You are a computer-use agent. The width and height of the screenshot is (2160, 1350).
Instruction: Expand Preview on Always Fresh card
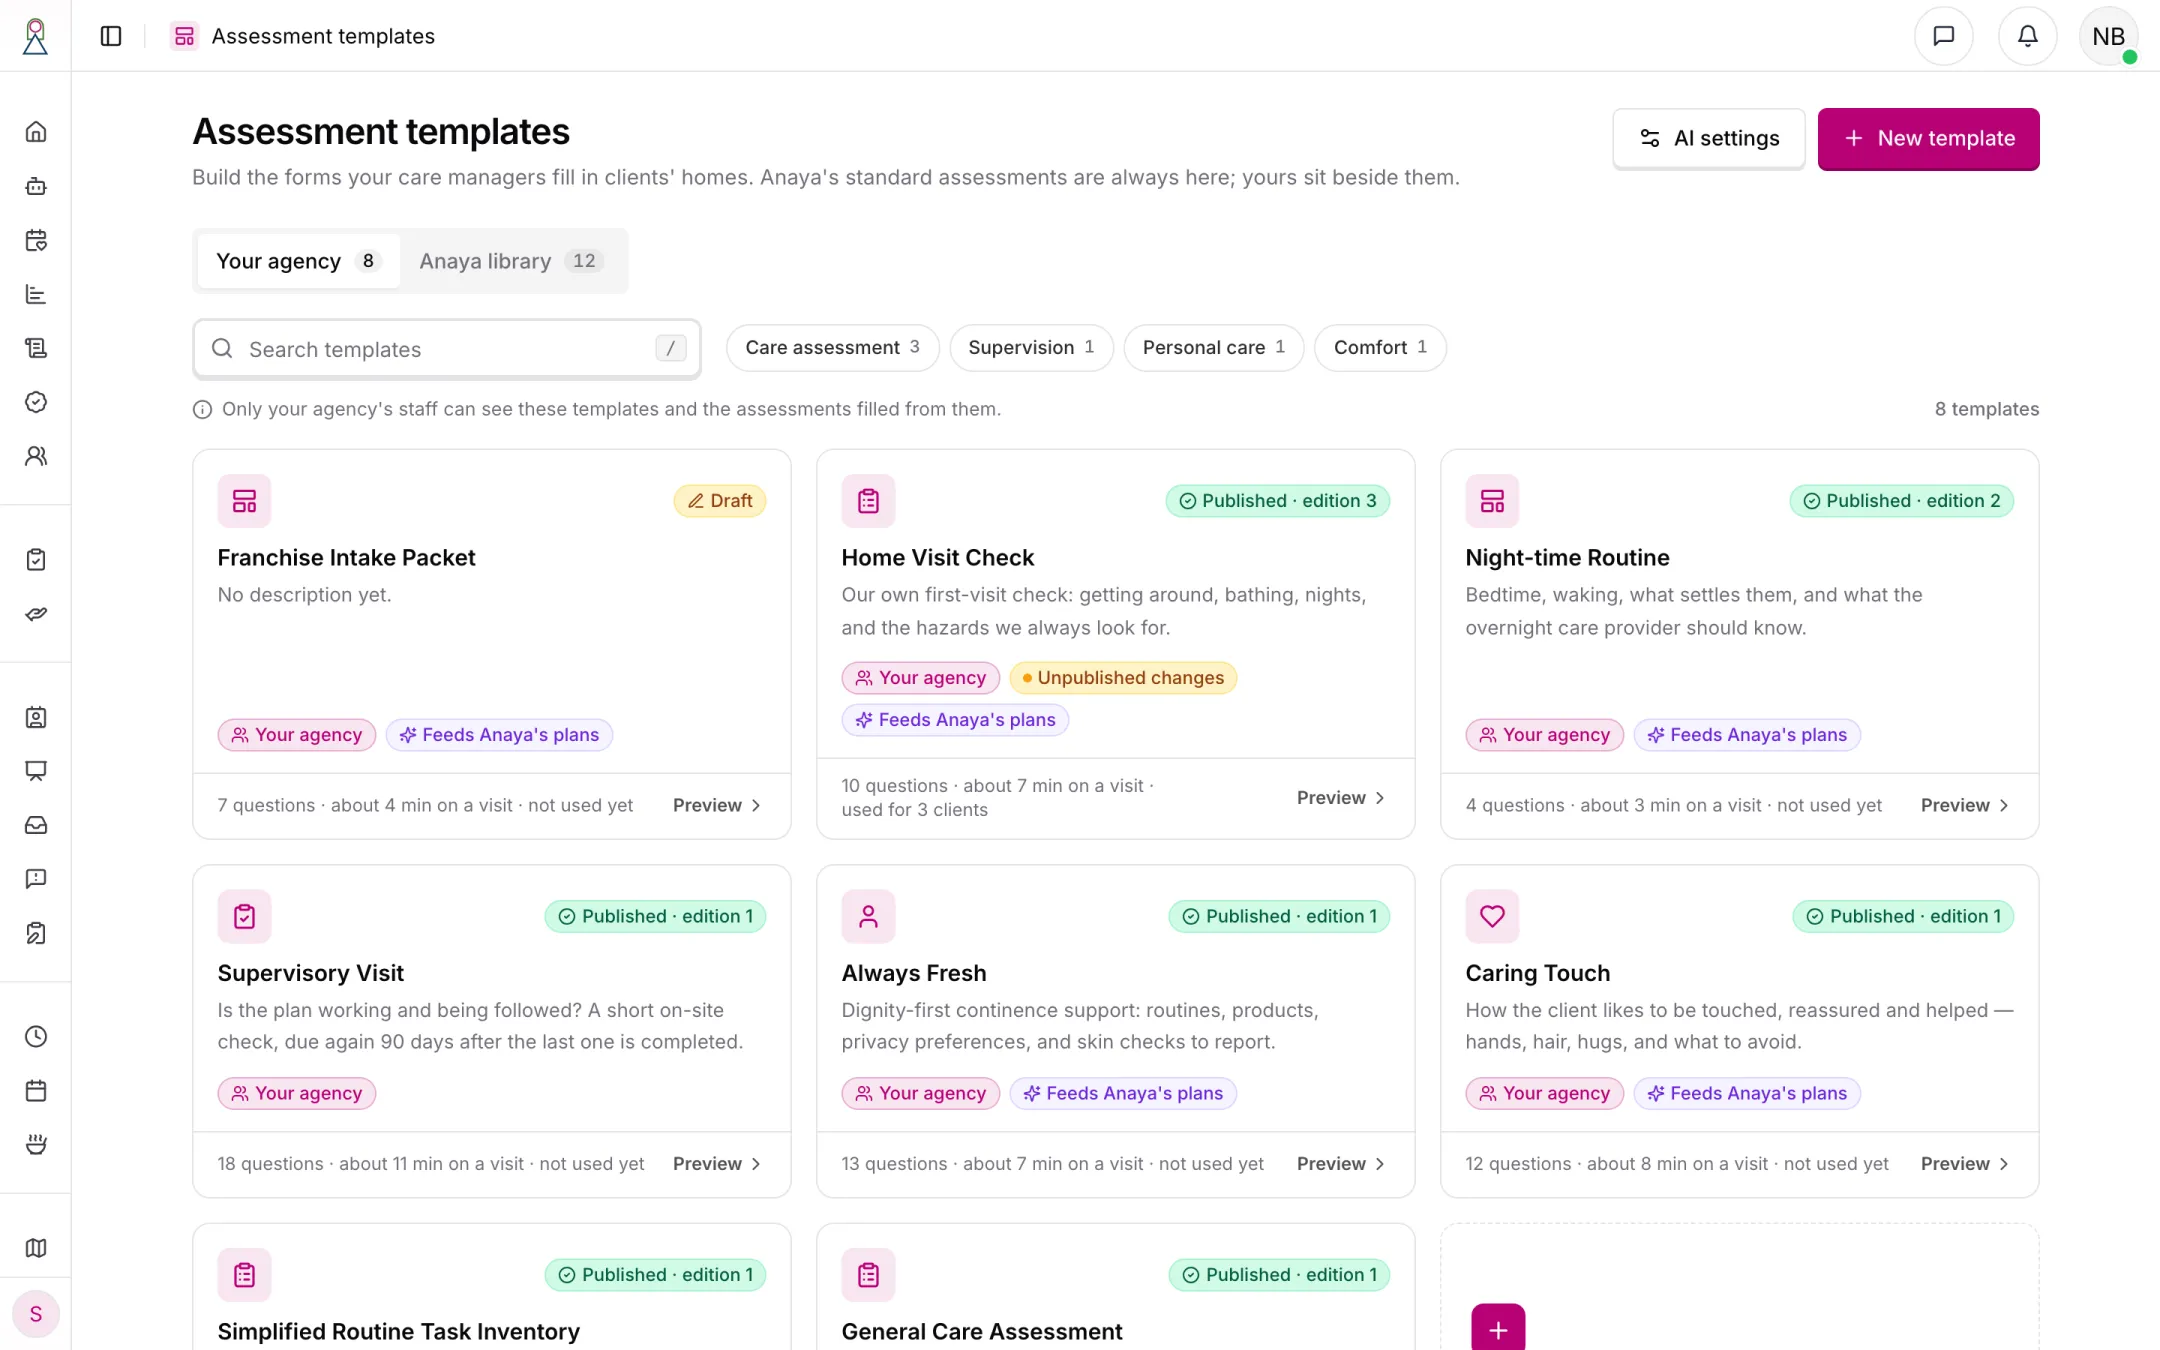1341,1164
